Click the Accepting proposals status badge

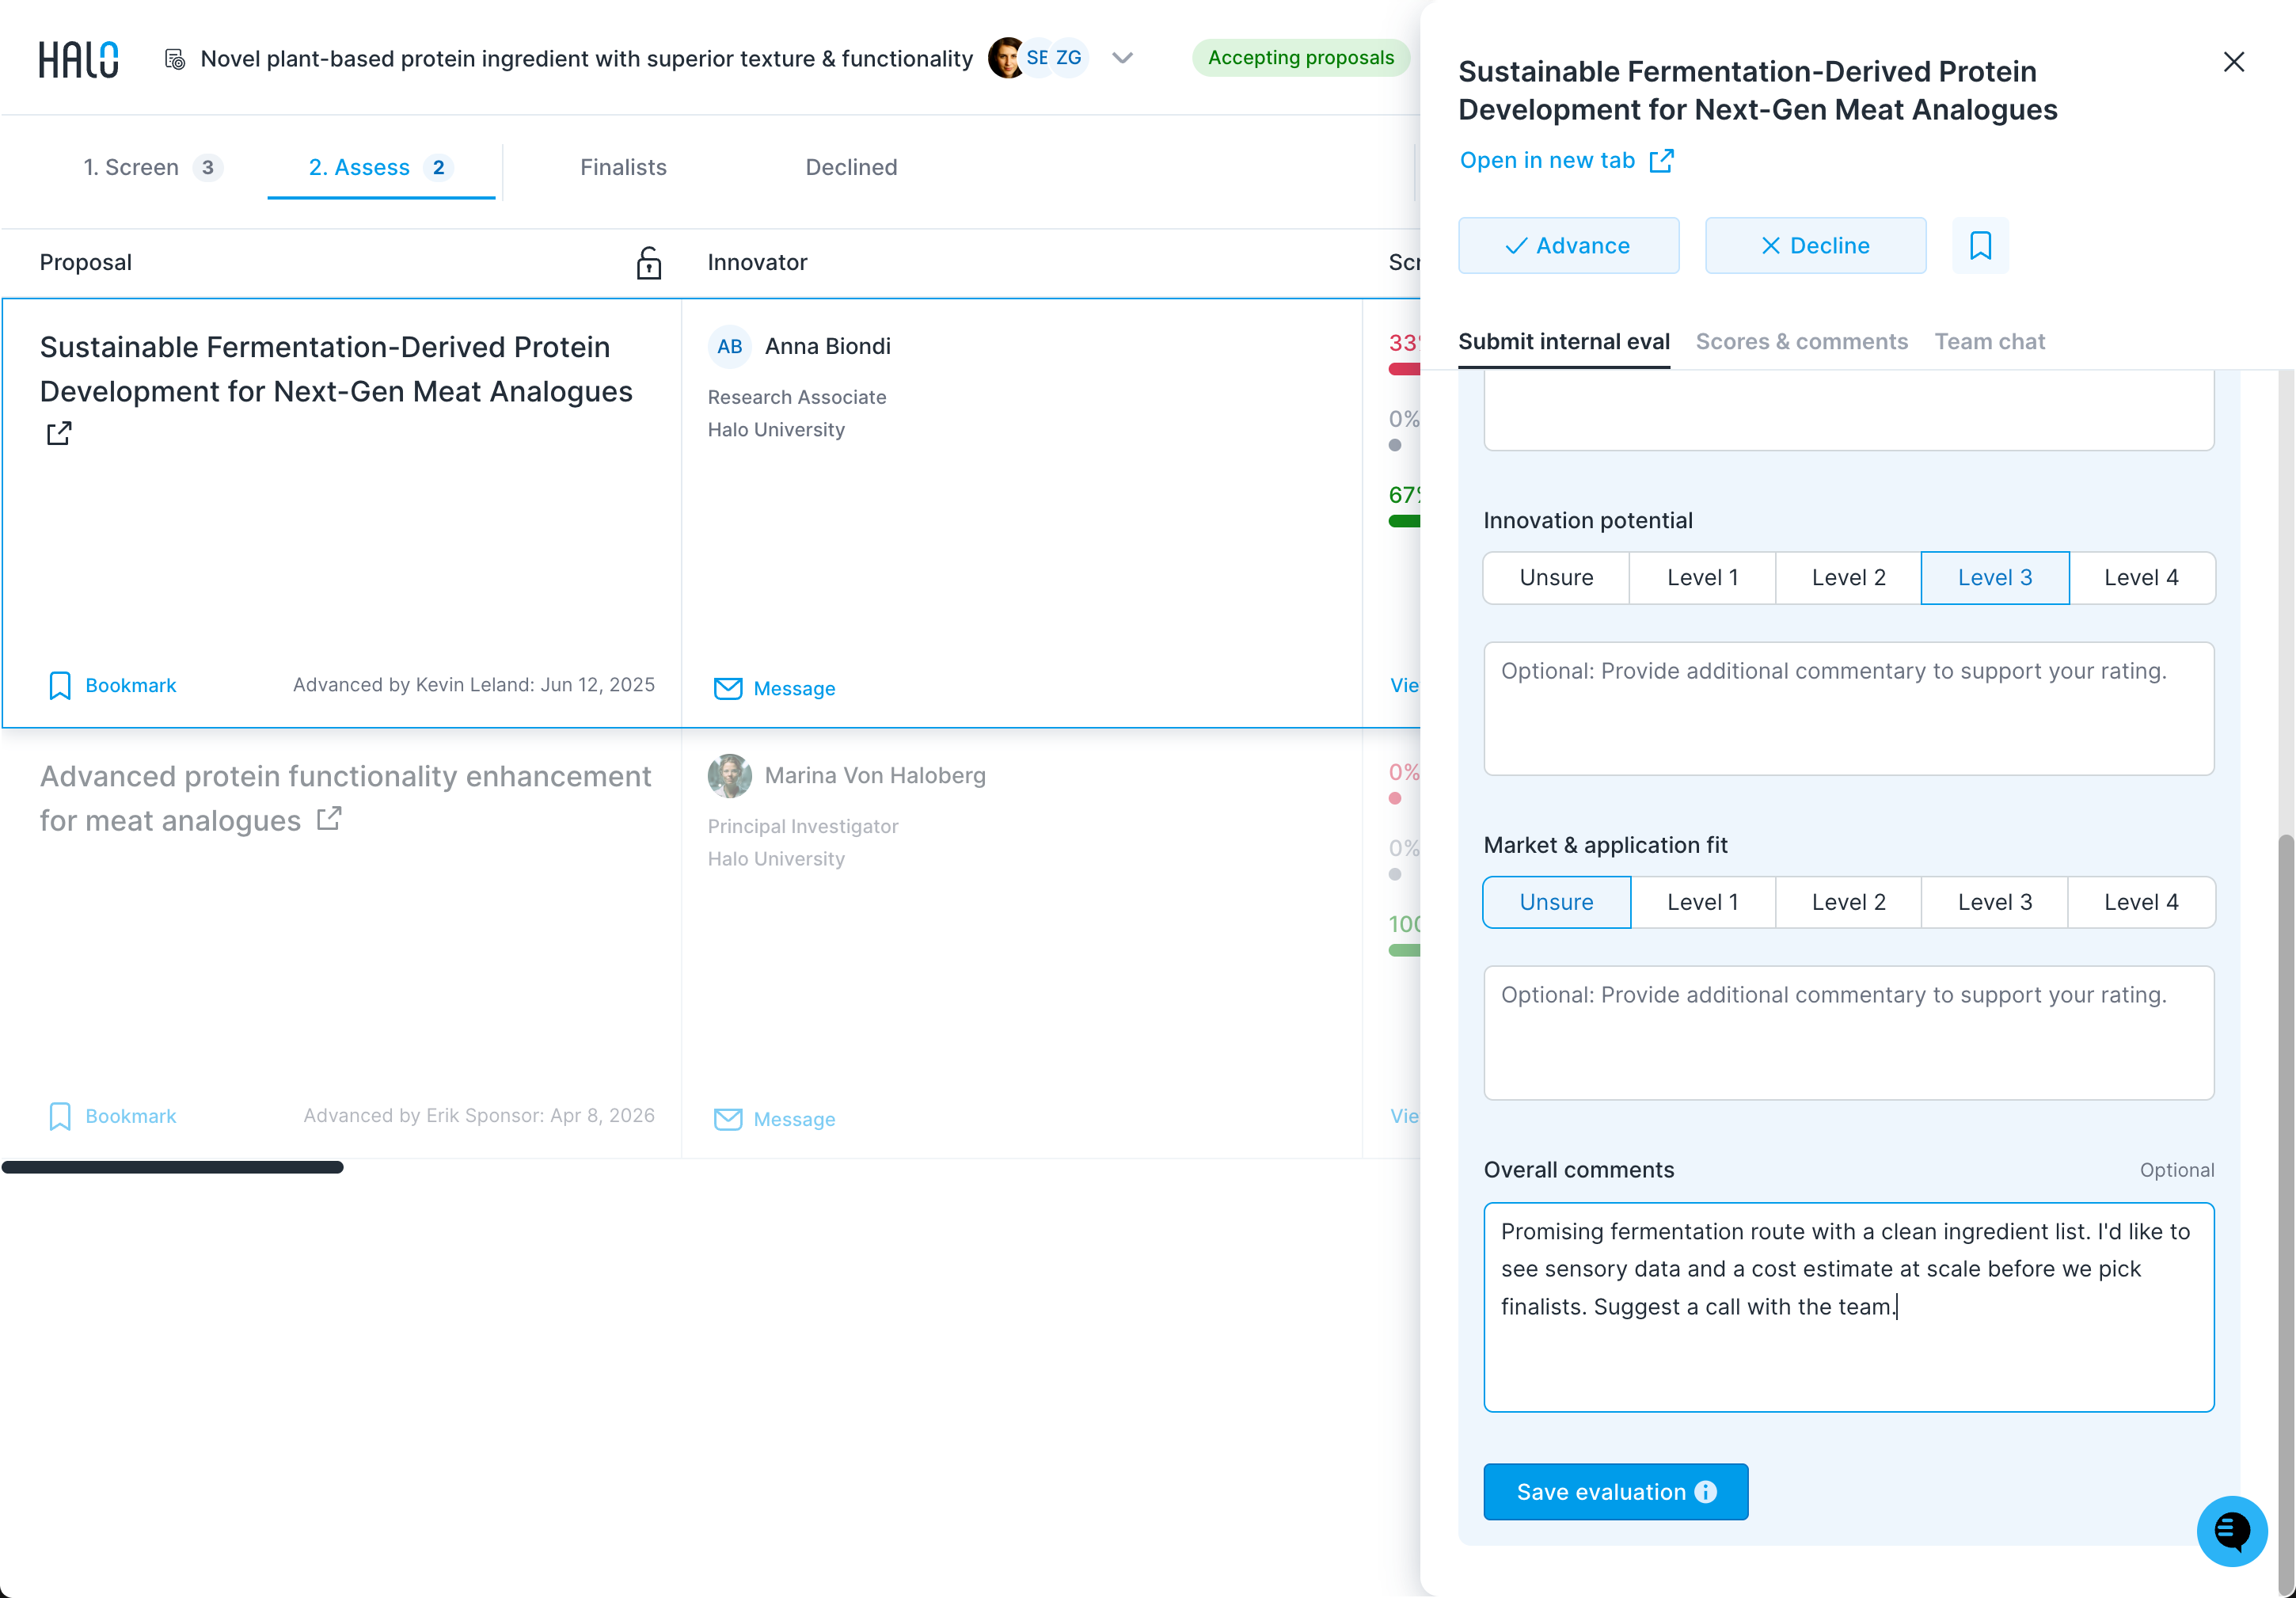point(1300,58)
